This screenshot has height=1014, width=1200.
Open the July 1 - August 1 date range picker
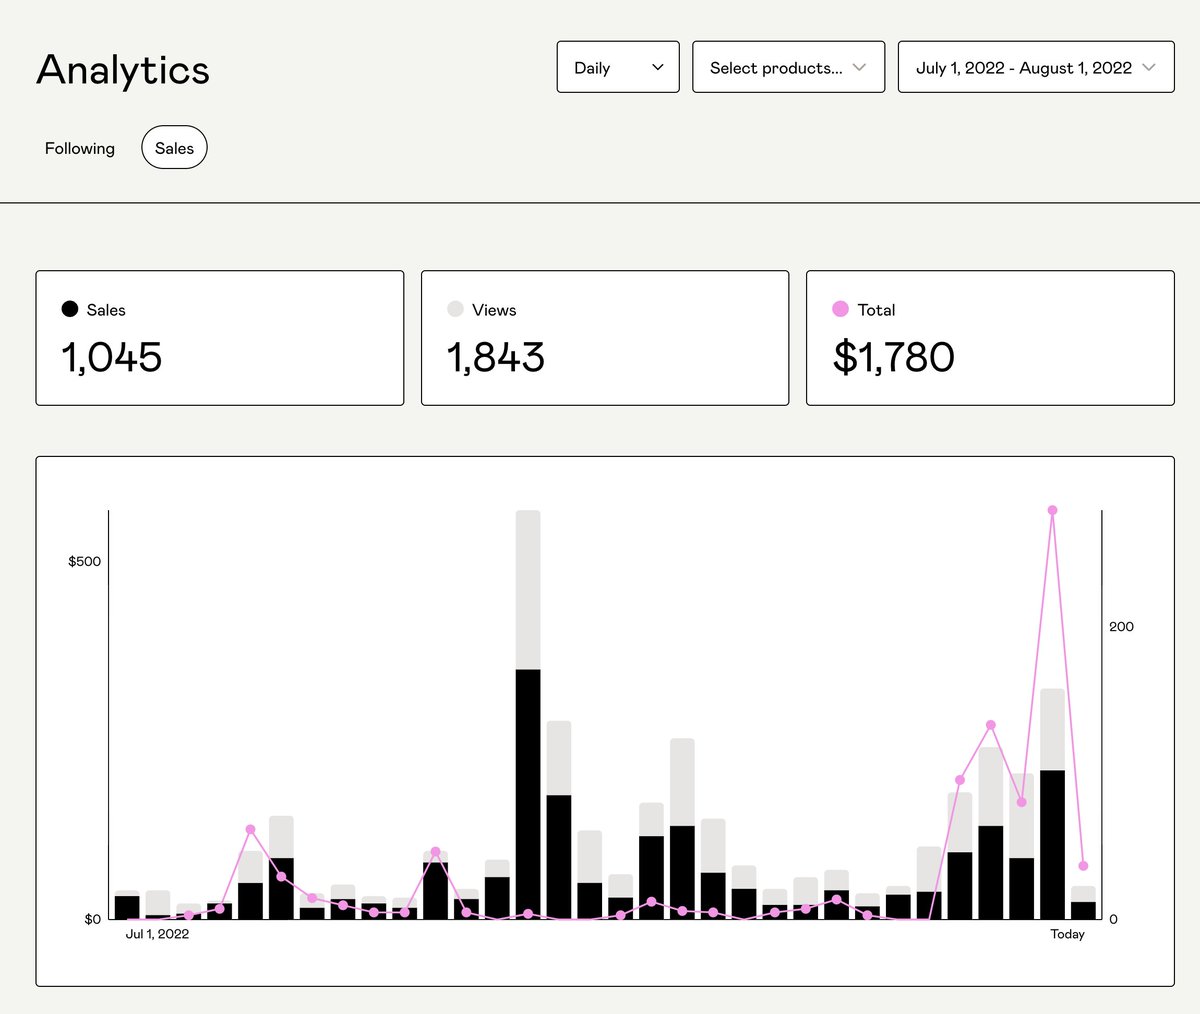pos(1036,67)
